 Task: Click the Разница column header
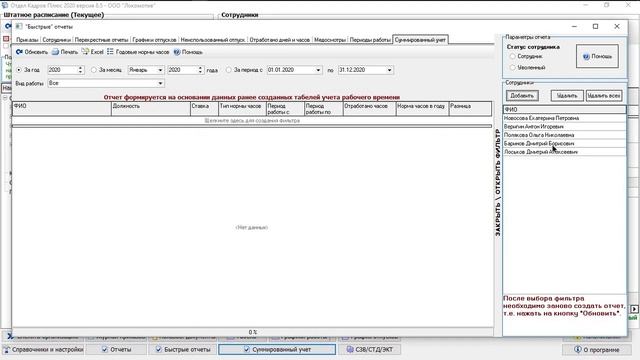[x=470, y=109]
